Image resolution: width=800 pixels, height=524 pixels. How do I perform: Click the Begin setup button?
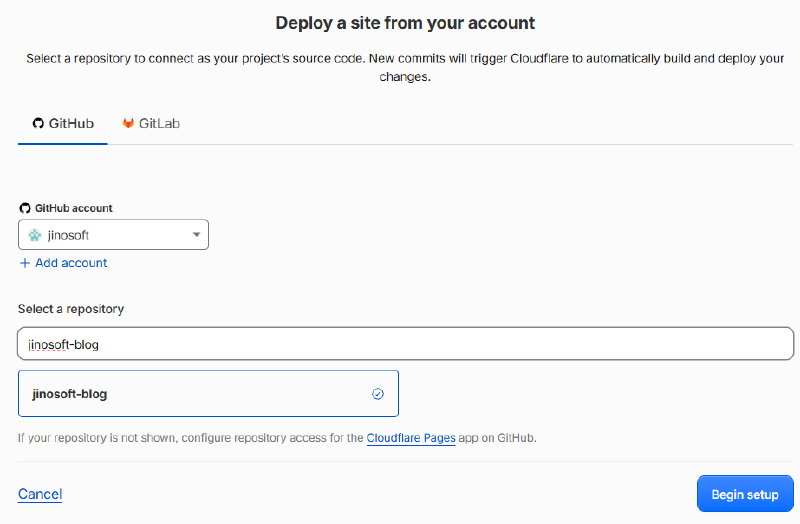point(745,494)
